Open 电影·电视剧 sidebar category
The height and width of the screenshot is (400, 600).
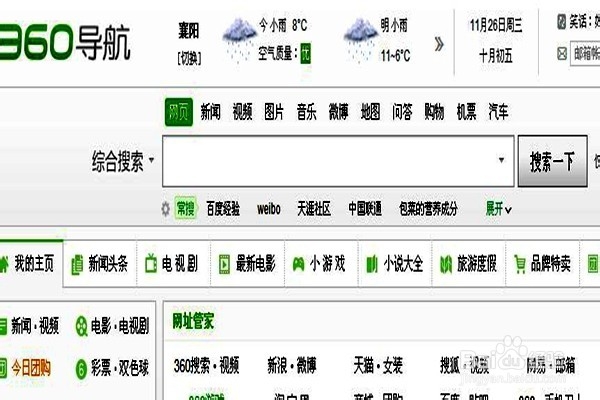tap(120, 326)
